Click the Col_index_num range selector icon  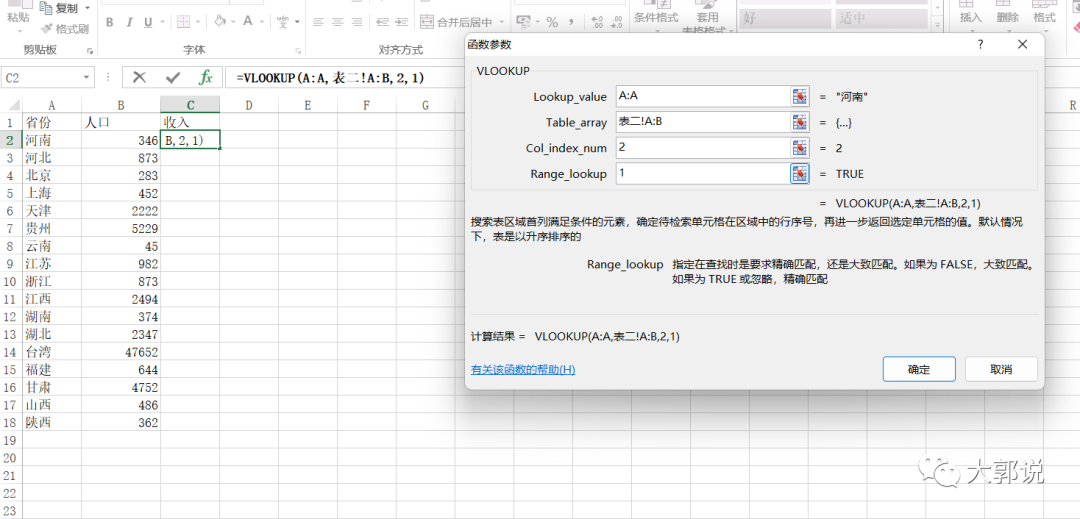tap(800, 148)
